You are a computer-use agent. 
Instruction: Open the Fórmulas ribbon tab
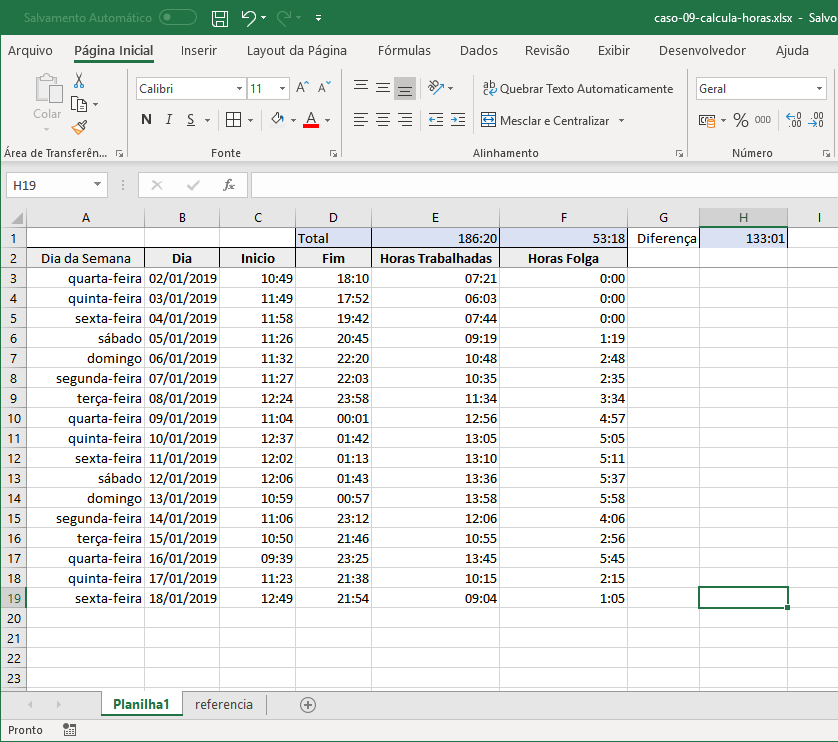pos(404,51)
